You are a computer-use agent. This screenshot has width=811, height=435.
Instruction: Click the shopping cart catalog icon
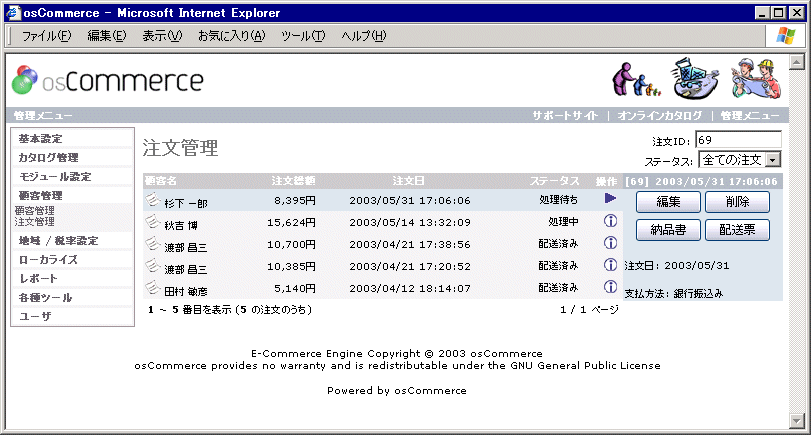coord(695,79)
